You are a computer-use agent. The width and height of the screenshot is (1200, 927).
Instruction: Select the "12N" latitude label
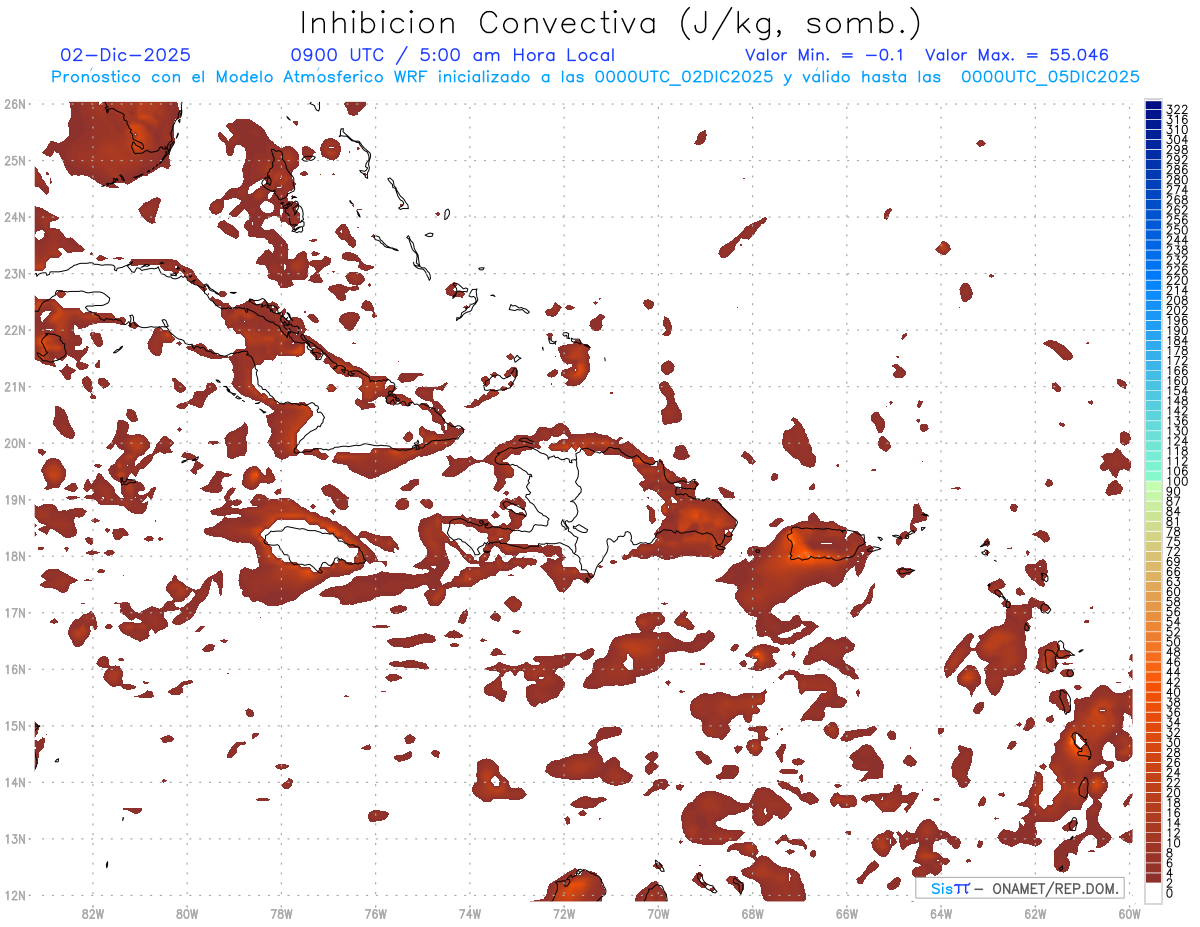click(x=15, y=895)
